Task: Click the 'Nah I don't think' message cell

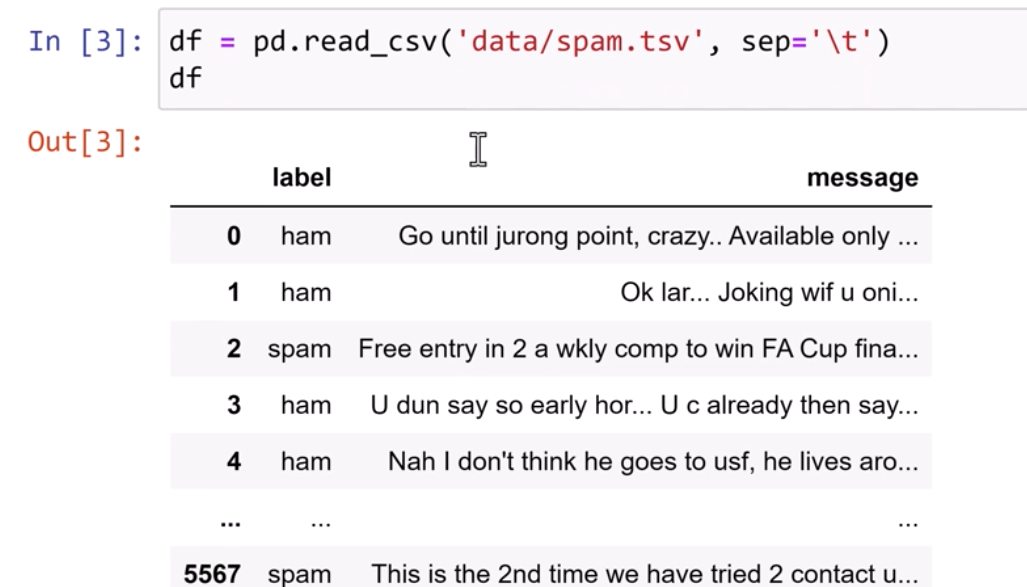Action: click(652, 461)
